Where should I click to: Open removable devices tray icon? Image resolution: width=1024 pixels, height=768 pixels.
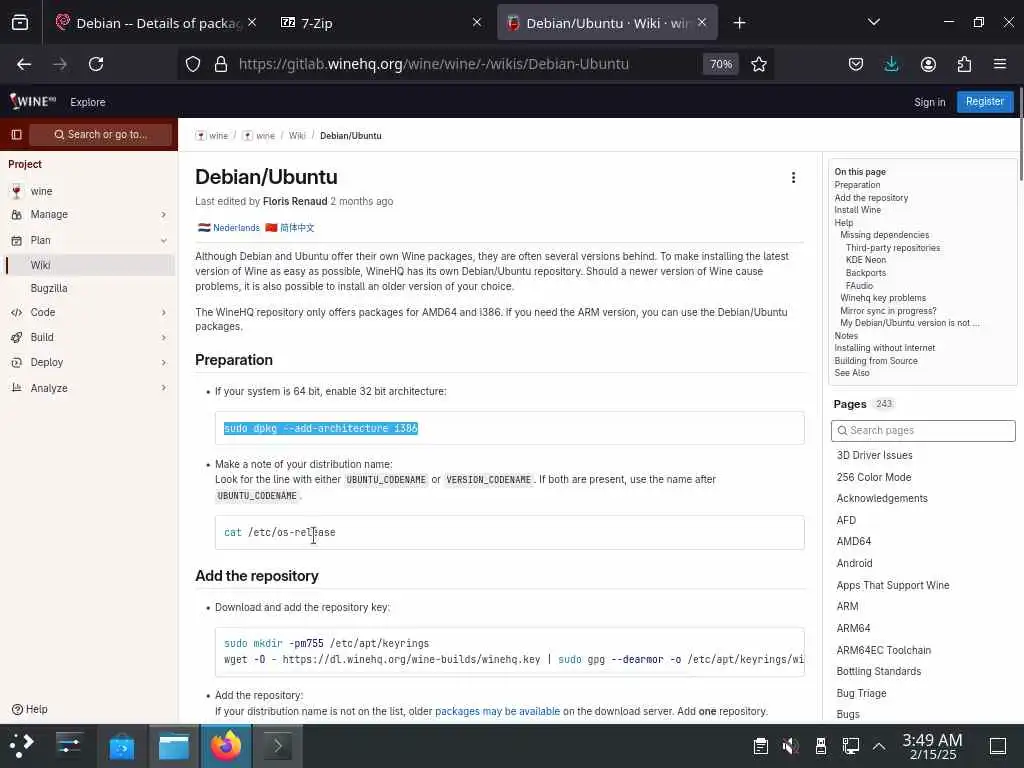(x=821, y=746)
